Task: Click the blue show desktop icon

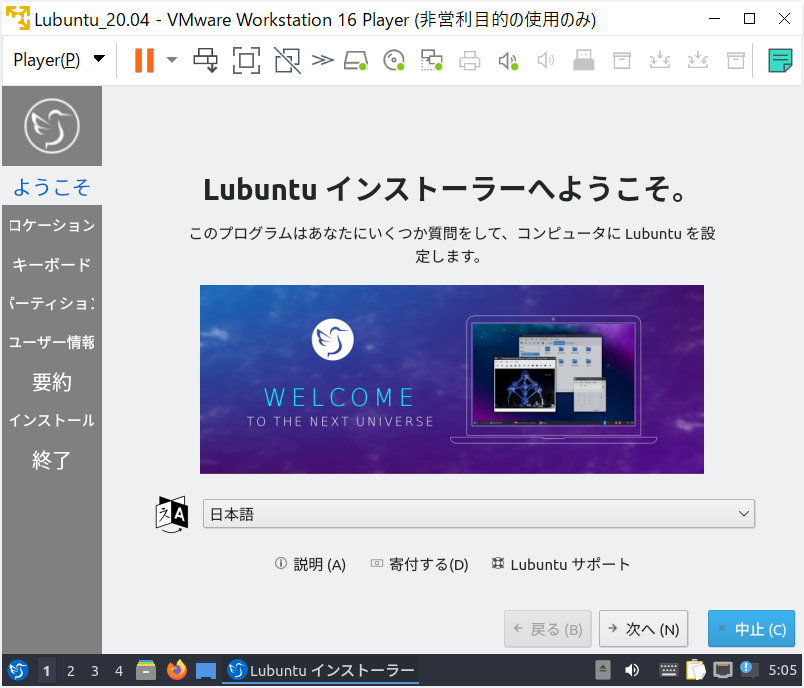Action: click(206, 671)
